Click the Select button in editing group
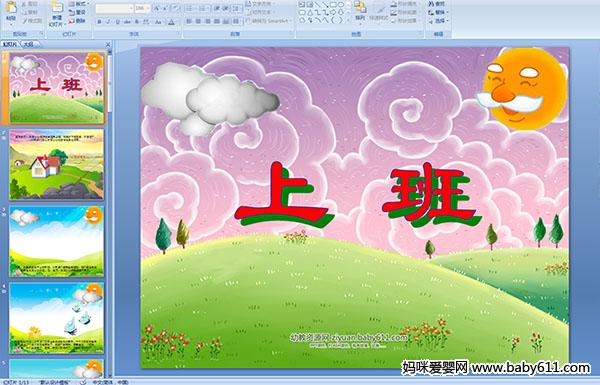This screenshot has width=600, height=385. [x=437, y=21]
